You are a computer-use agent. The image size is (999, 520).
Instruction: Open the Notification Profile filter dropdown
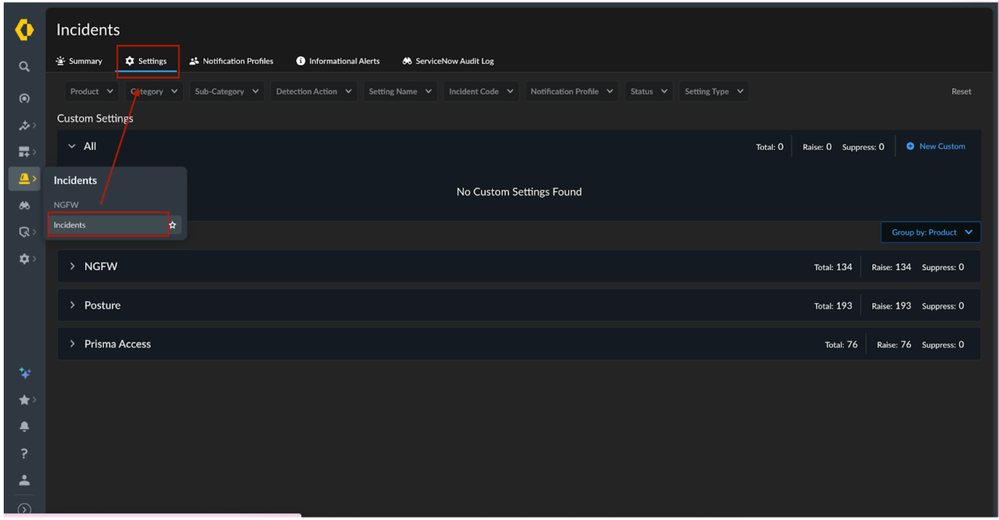coord(571,91)
